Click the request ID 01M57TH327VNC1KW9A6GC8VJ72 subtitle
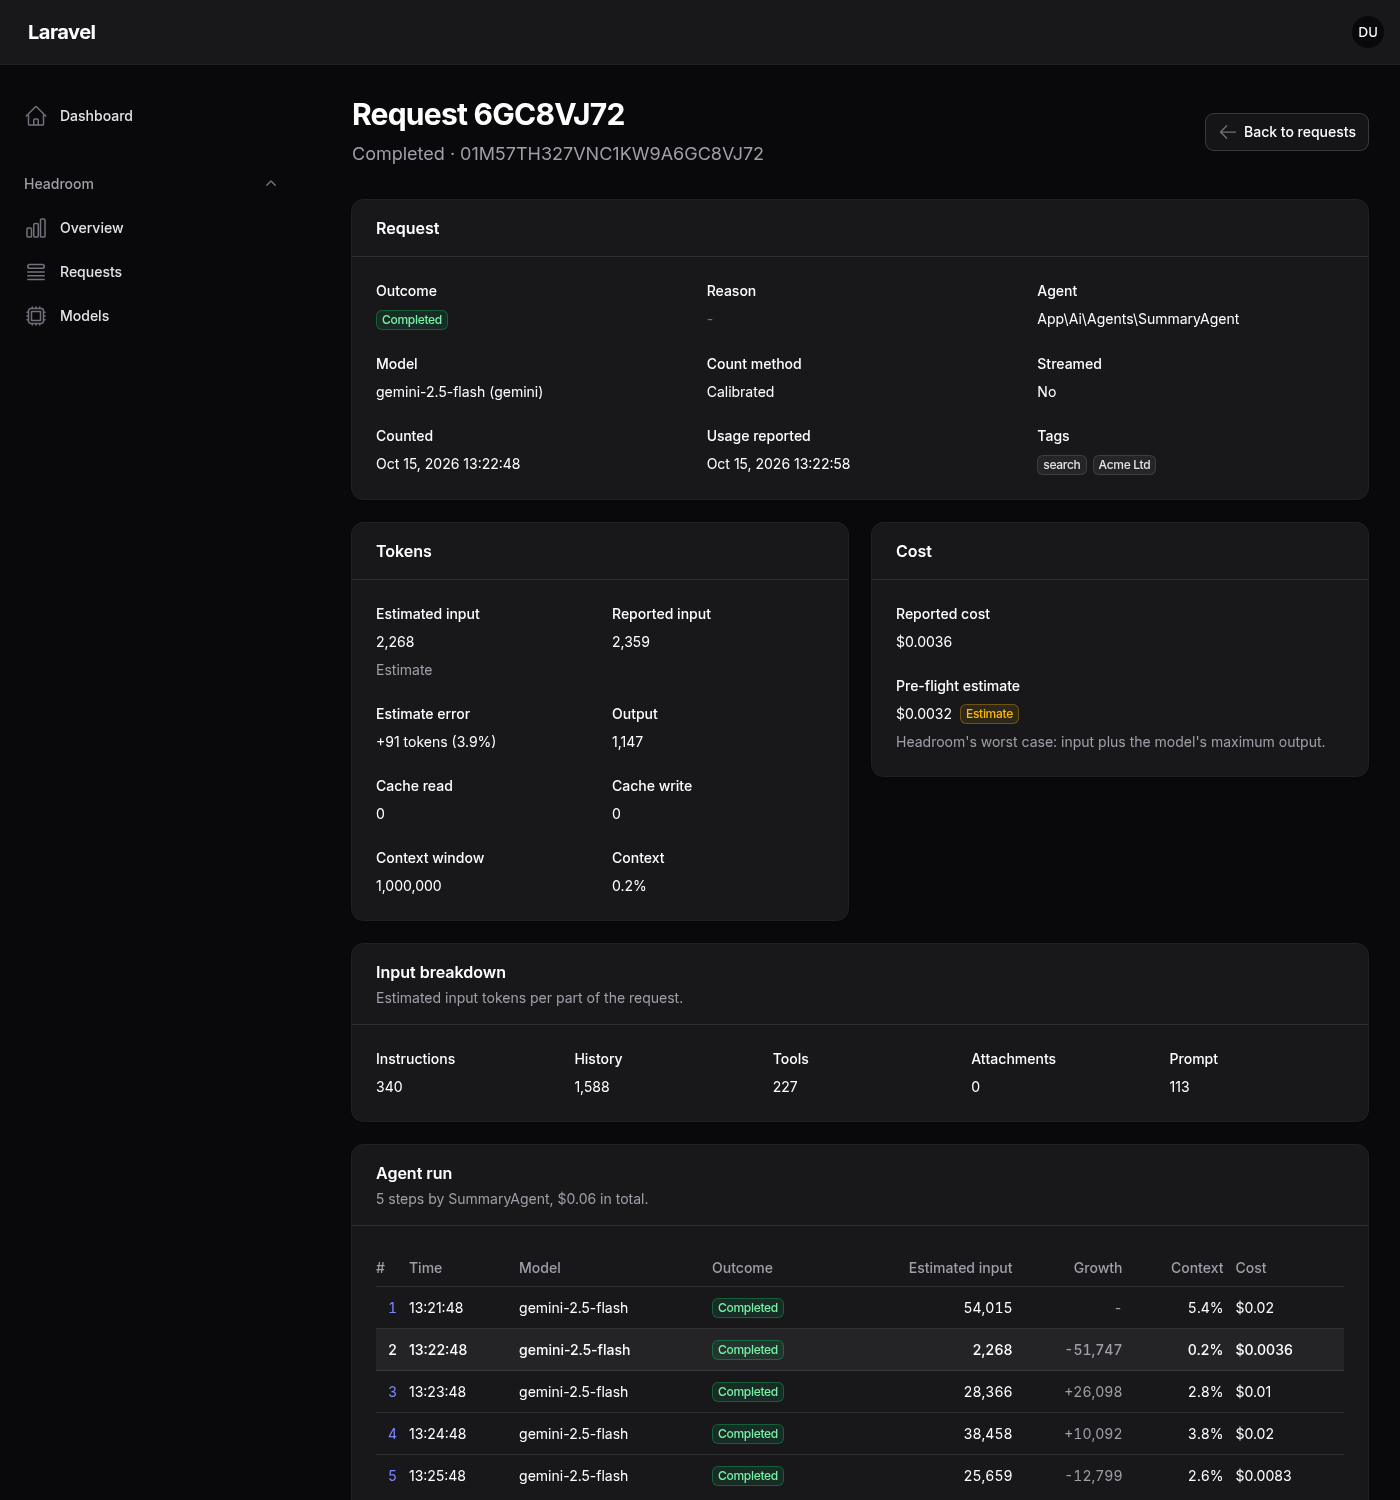The image size is (1400, 1500). [x=612, y=154]
